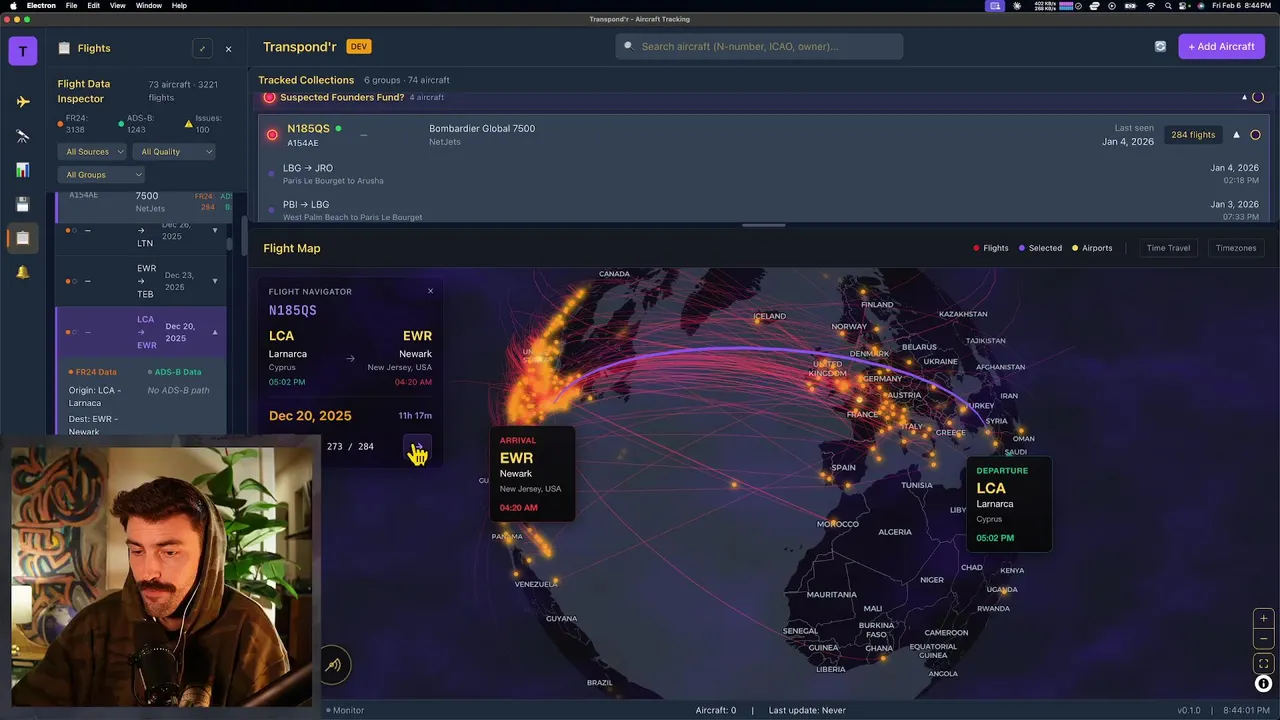
Task: Click the panel divider handle above Flight Map
Action: (x=764, y=225)
